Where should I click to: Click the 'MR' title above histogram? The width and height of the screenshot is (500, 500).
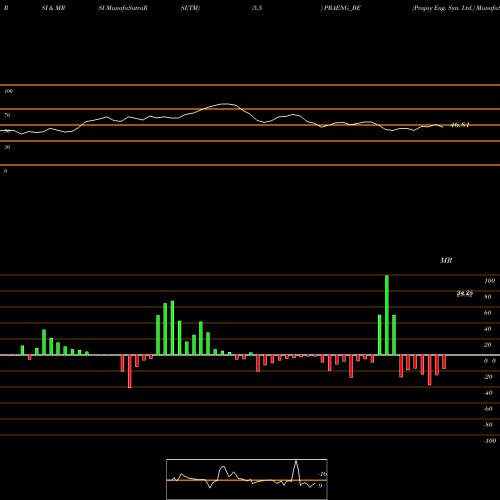tap(446, 260)
